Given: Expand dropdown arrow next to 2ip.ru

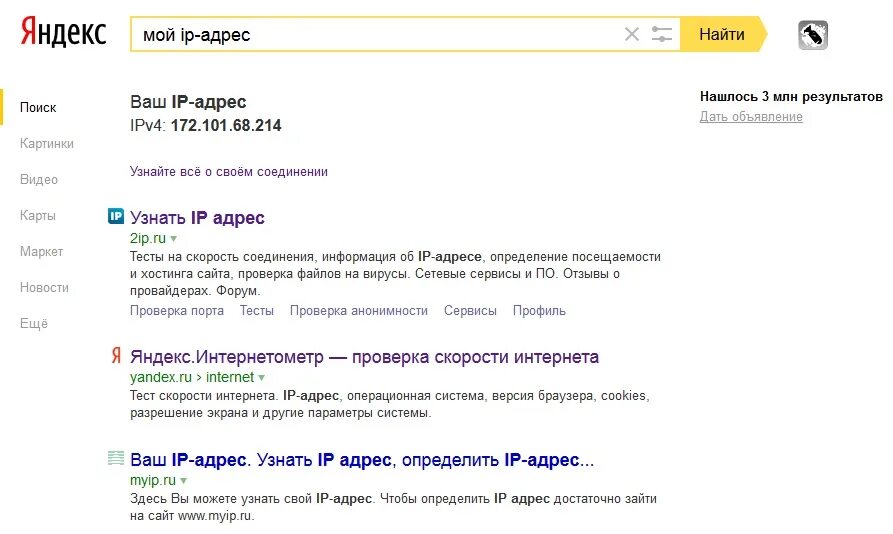Looking at the screenshot, I should (x=174, y=239).
